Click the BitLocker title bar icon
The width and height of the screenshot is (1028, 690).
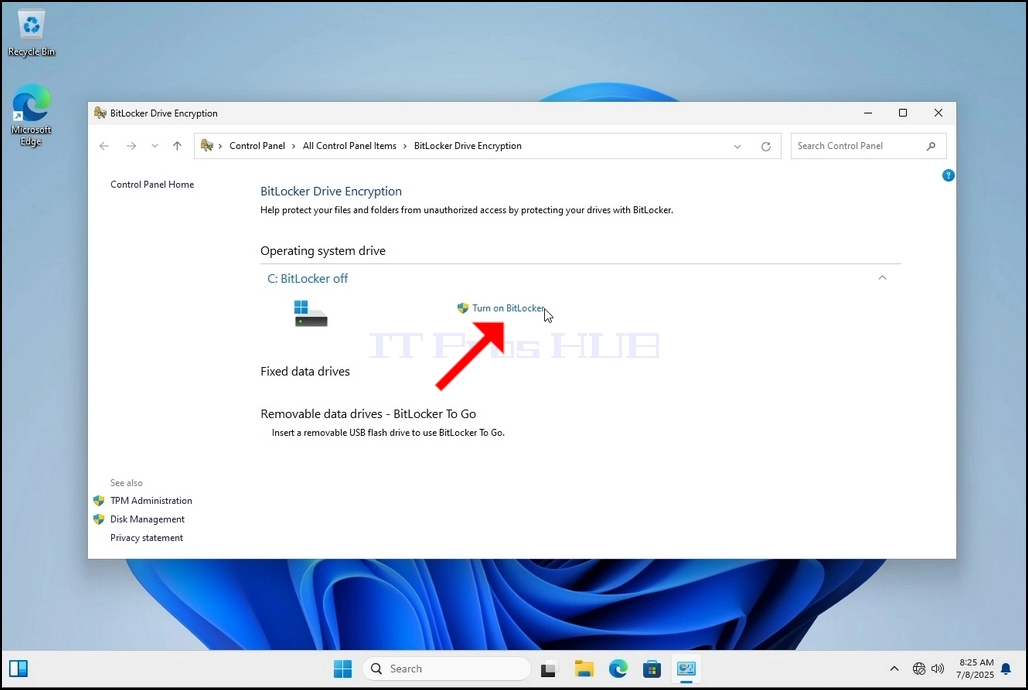100,113
